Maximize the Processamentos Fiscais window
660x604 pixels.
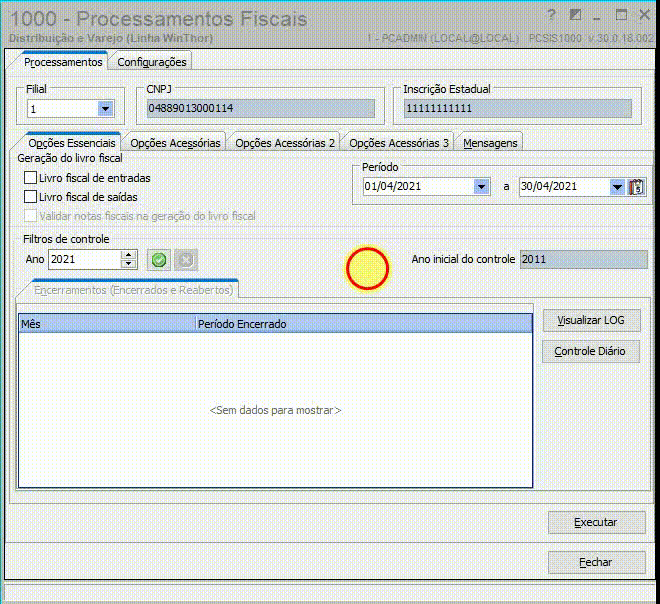621,15
